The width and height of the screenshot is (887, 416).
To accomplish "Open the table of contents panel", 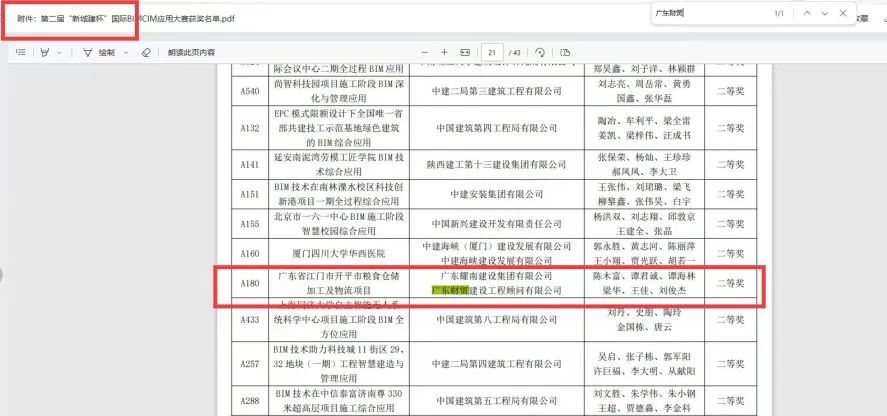I will pyautogui.click(x=21, y=52).
